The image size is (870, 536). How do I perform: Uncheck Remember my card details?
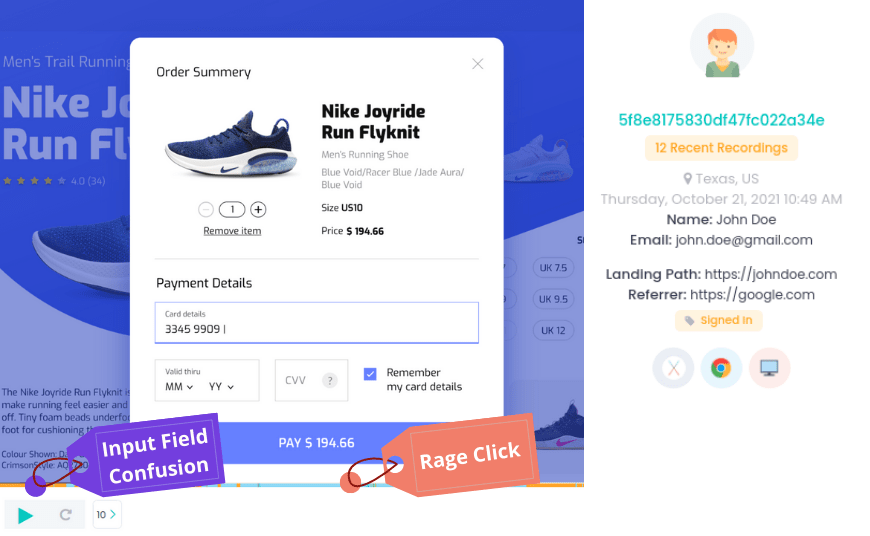coord(370,374)
